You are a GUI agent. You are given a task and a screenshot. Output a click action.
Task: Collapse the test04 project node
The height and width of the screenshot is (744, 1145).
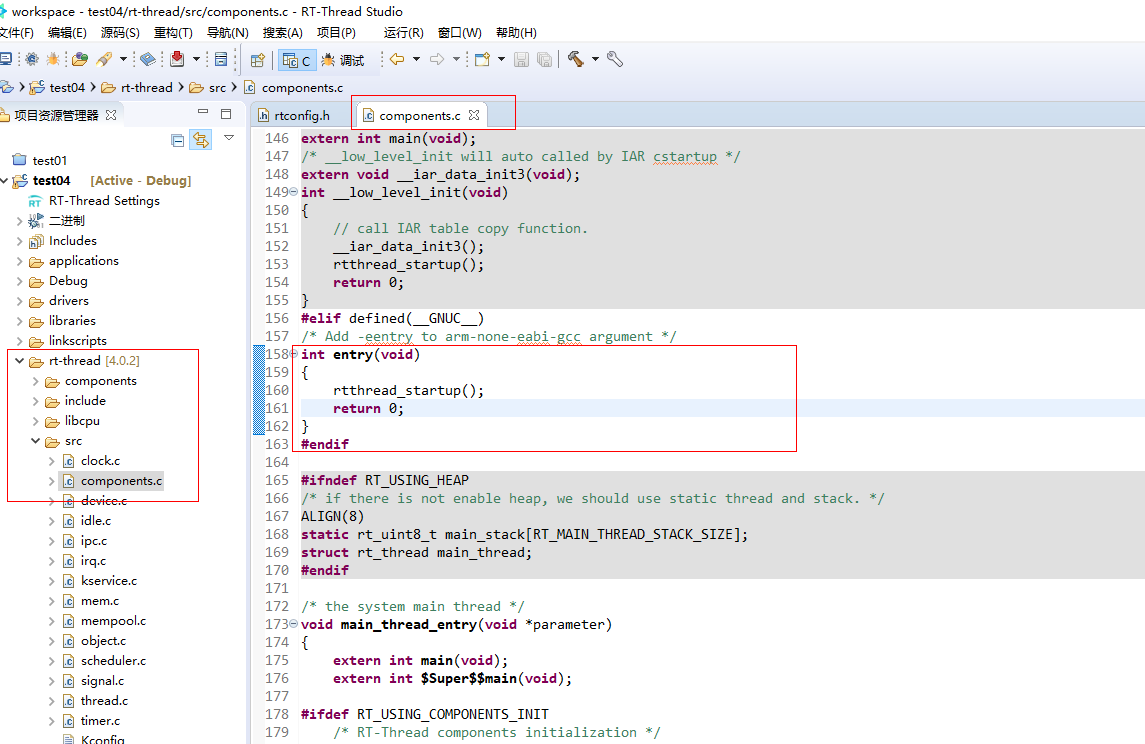tap(4, 180)
